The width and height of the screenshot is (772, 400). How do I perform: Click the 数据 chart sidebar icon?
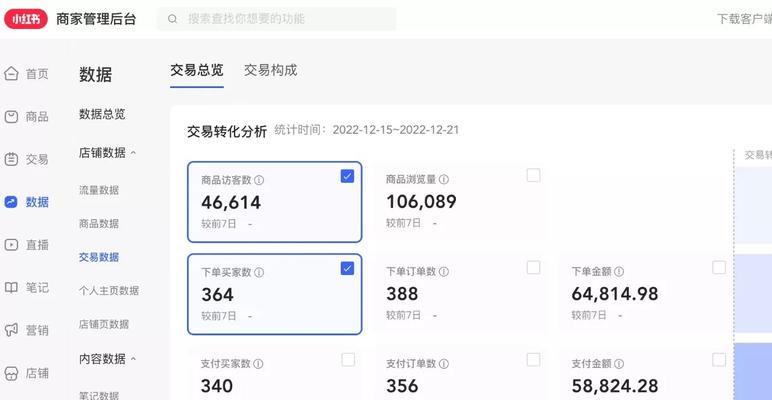click(x=11, y=202)
